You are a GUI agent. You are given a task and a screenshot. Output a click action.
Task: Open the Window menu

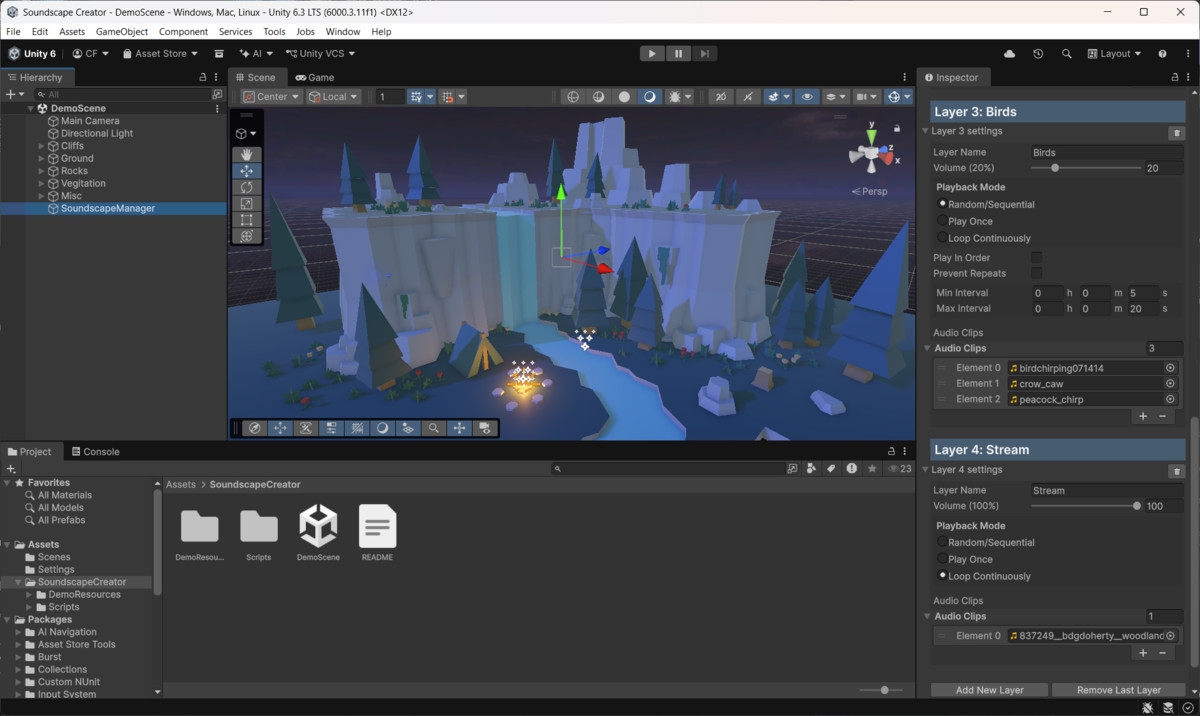coord(343,32)
